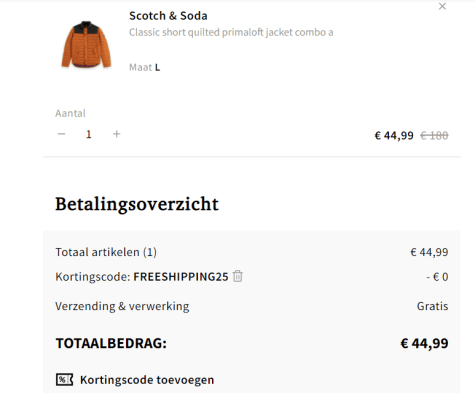The height and width of the screenshot is (393, 475).
Task: Increase quantity with the plus icon
Action: tap(116, 134)
